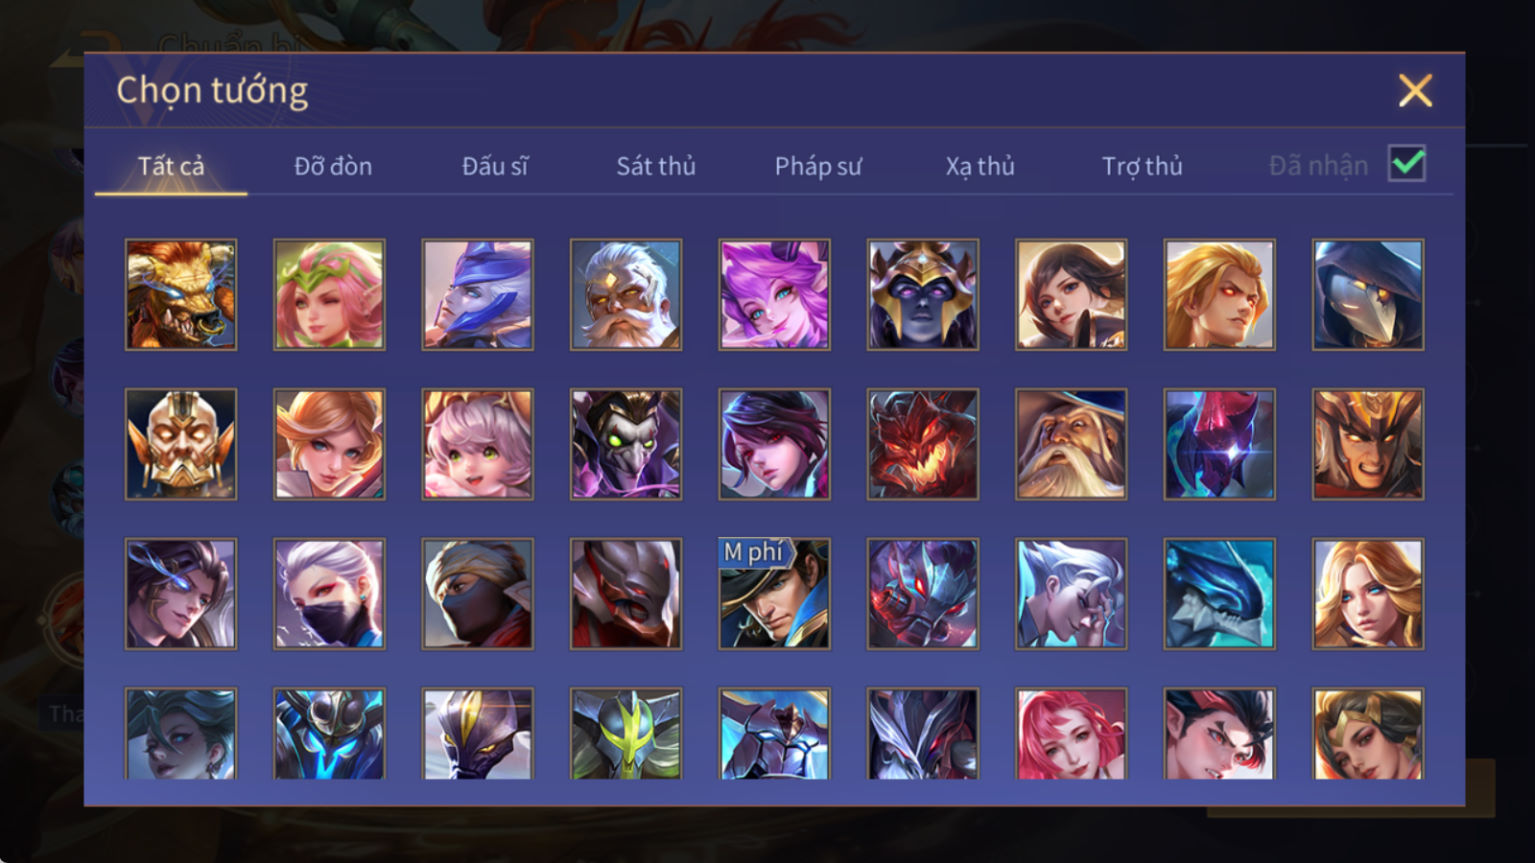Choose the white-bearded old man hero
The width and height of the screenshot is (1535, 863).
click(626, 294)
